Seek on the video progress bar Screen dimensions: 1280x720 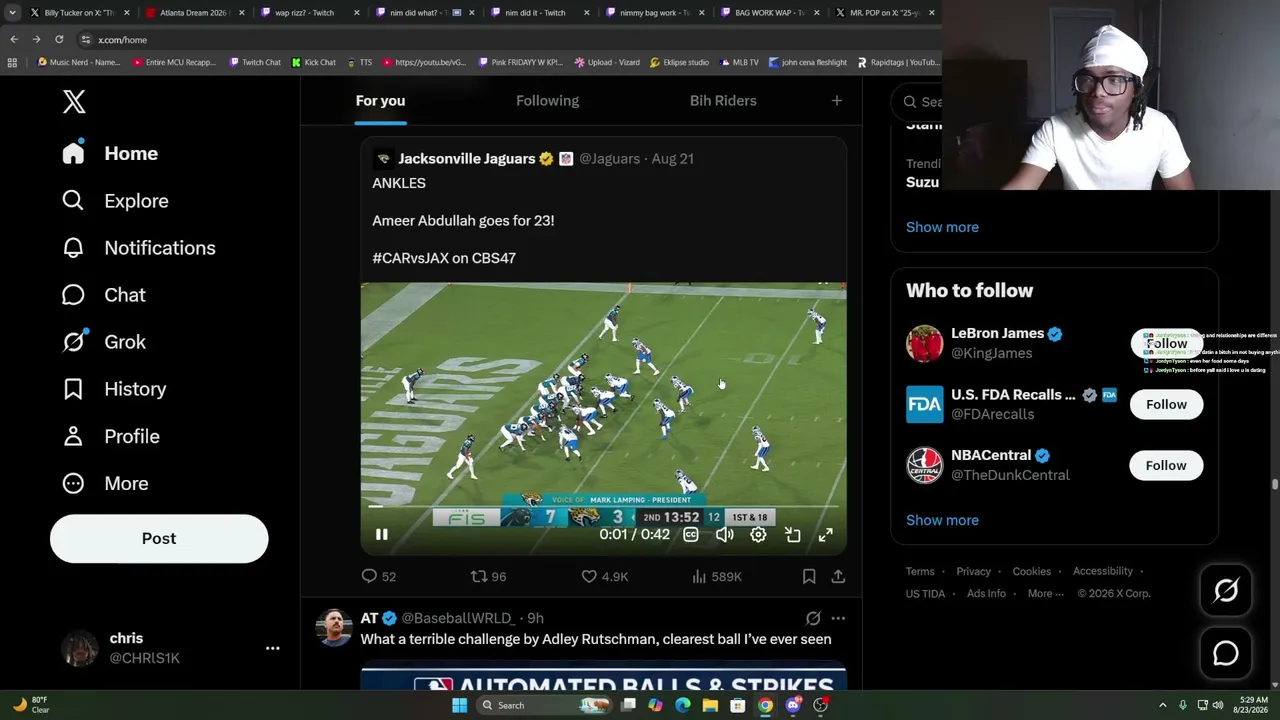[603, 507]
